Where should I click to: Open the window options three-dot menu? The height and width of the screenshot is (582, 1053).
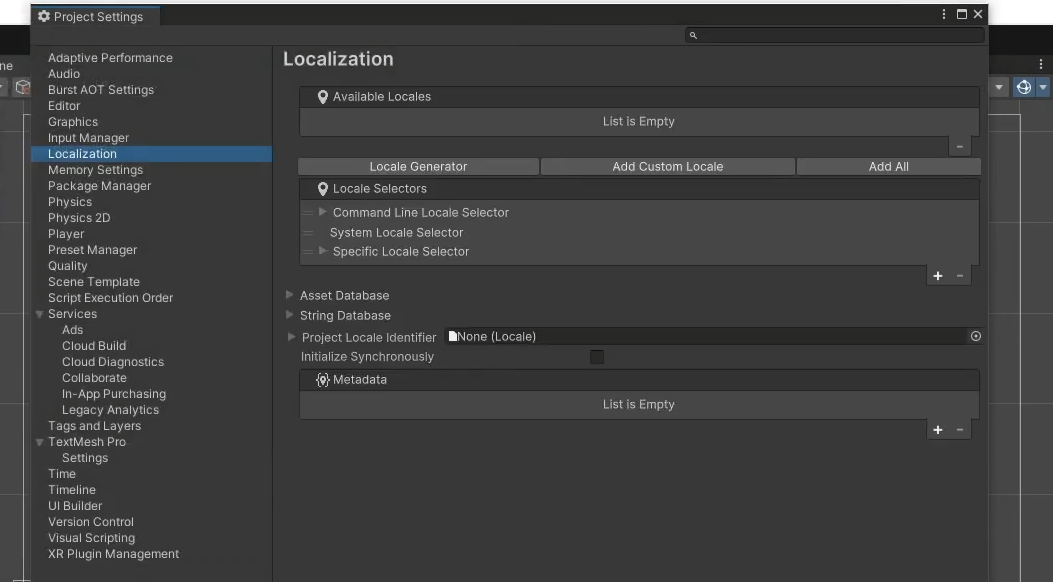[943, 13]
